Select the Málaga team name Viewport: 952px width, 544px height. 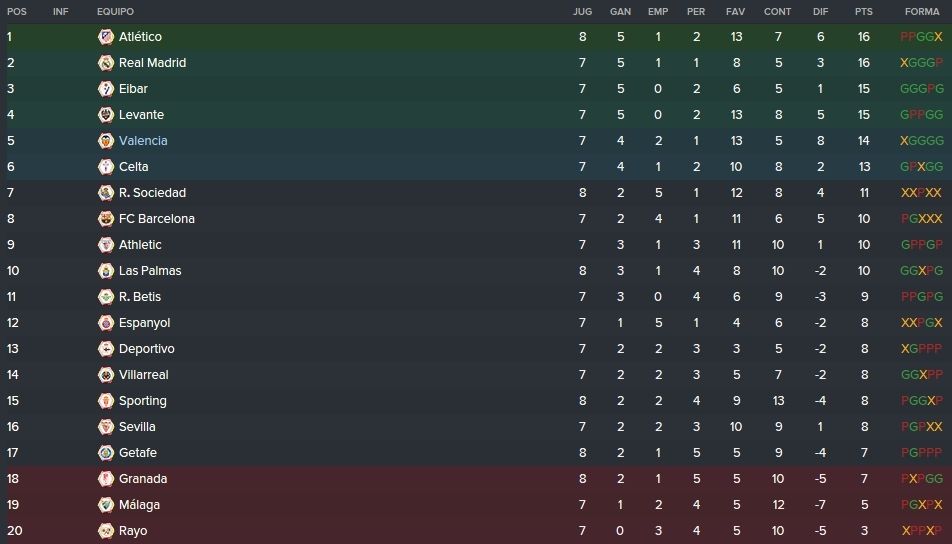tap(140, 505)
